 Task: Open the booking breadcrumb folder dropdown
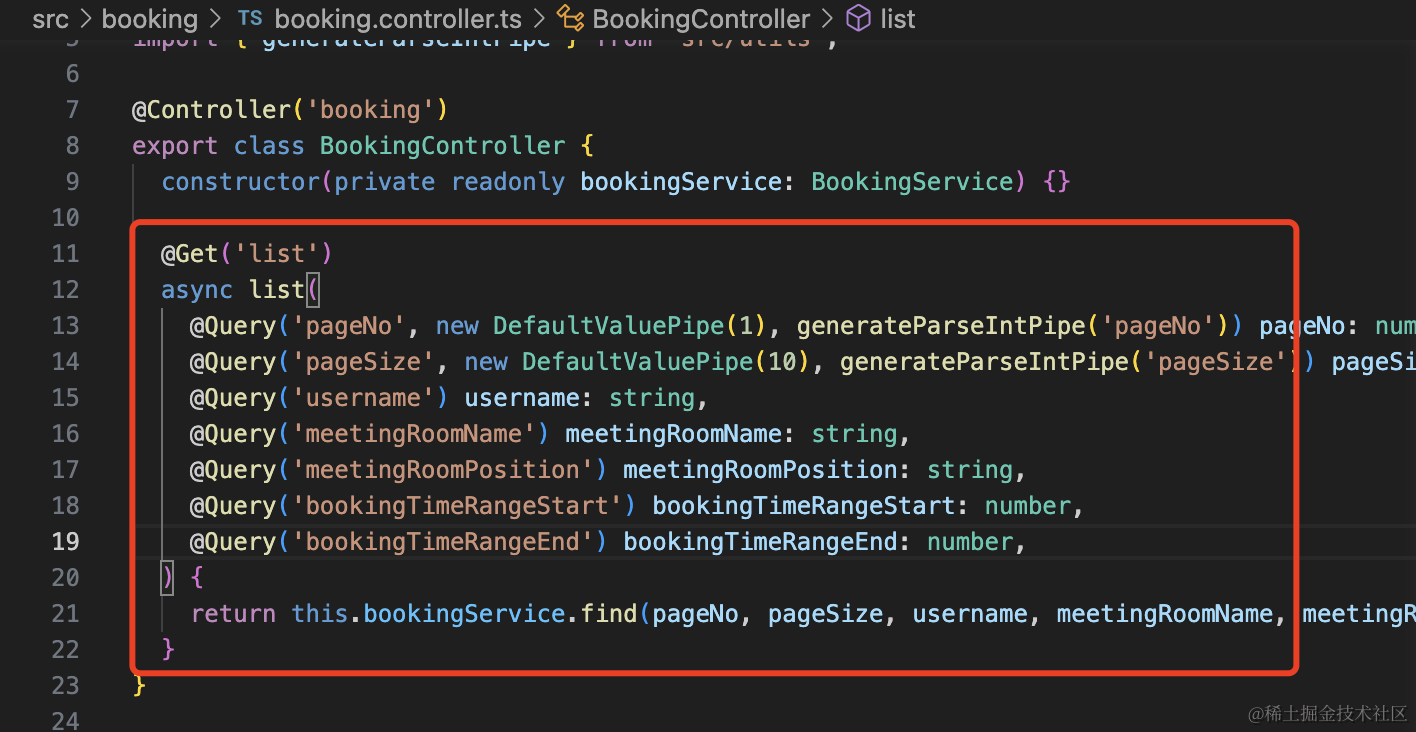150,19
